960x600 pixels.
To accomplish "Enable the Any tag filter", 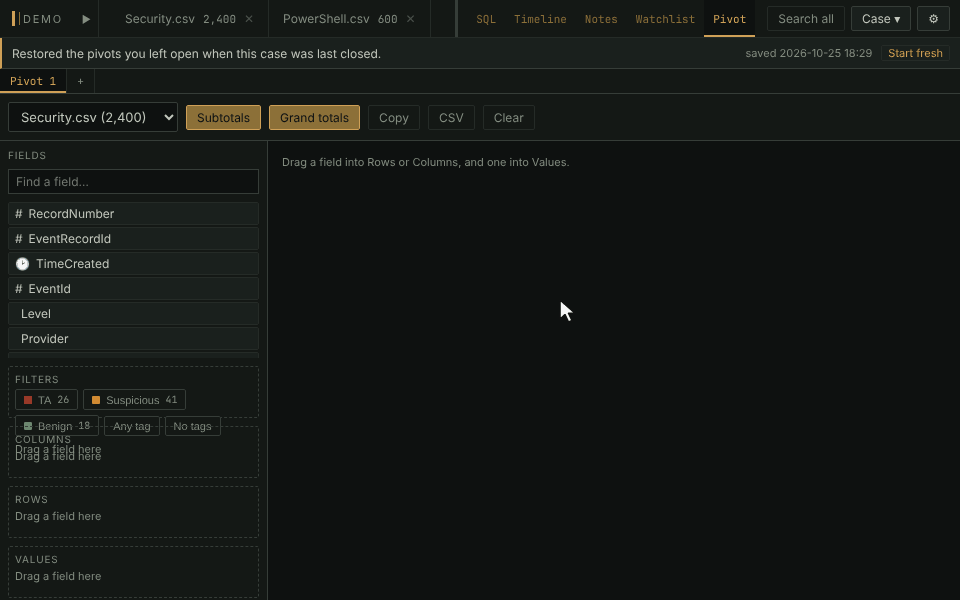I will tap(132, 426).
